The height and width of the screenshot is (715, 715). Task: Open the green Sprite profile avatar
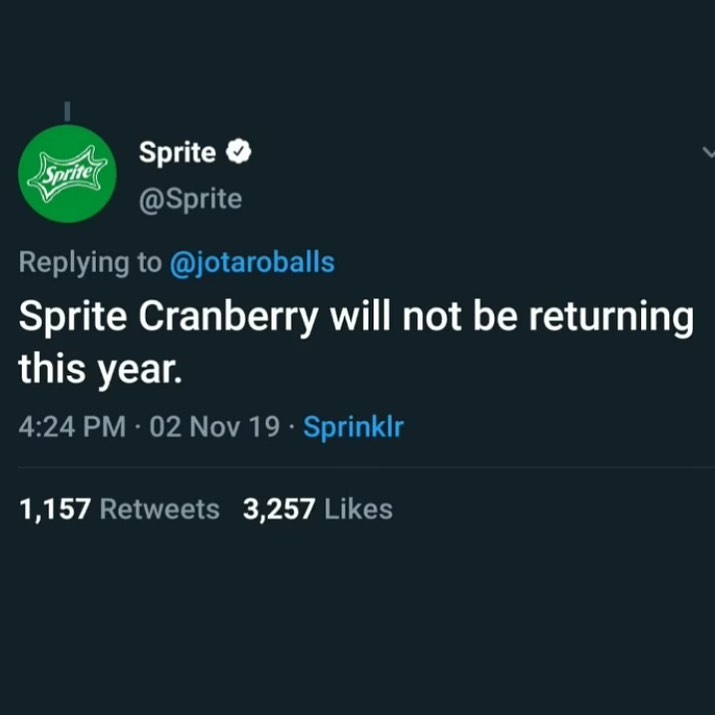pos(67,174)
